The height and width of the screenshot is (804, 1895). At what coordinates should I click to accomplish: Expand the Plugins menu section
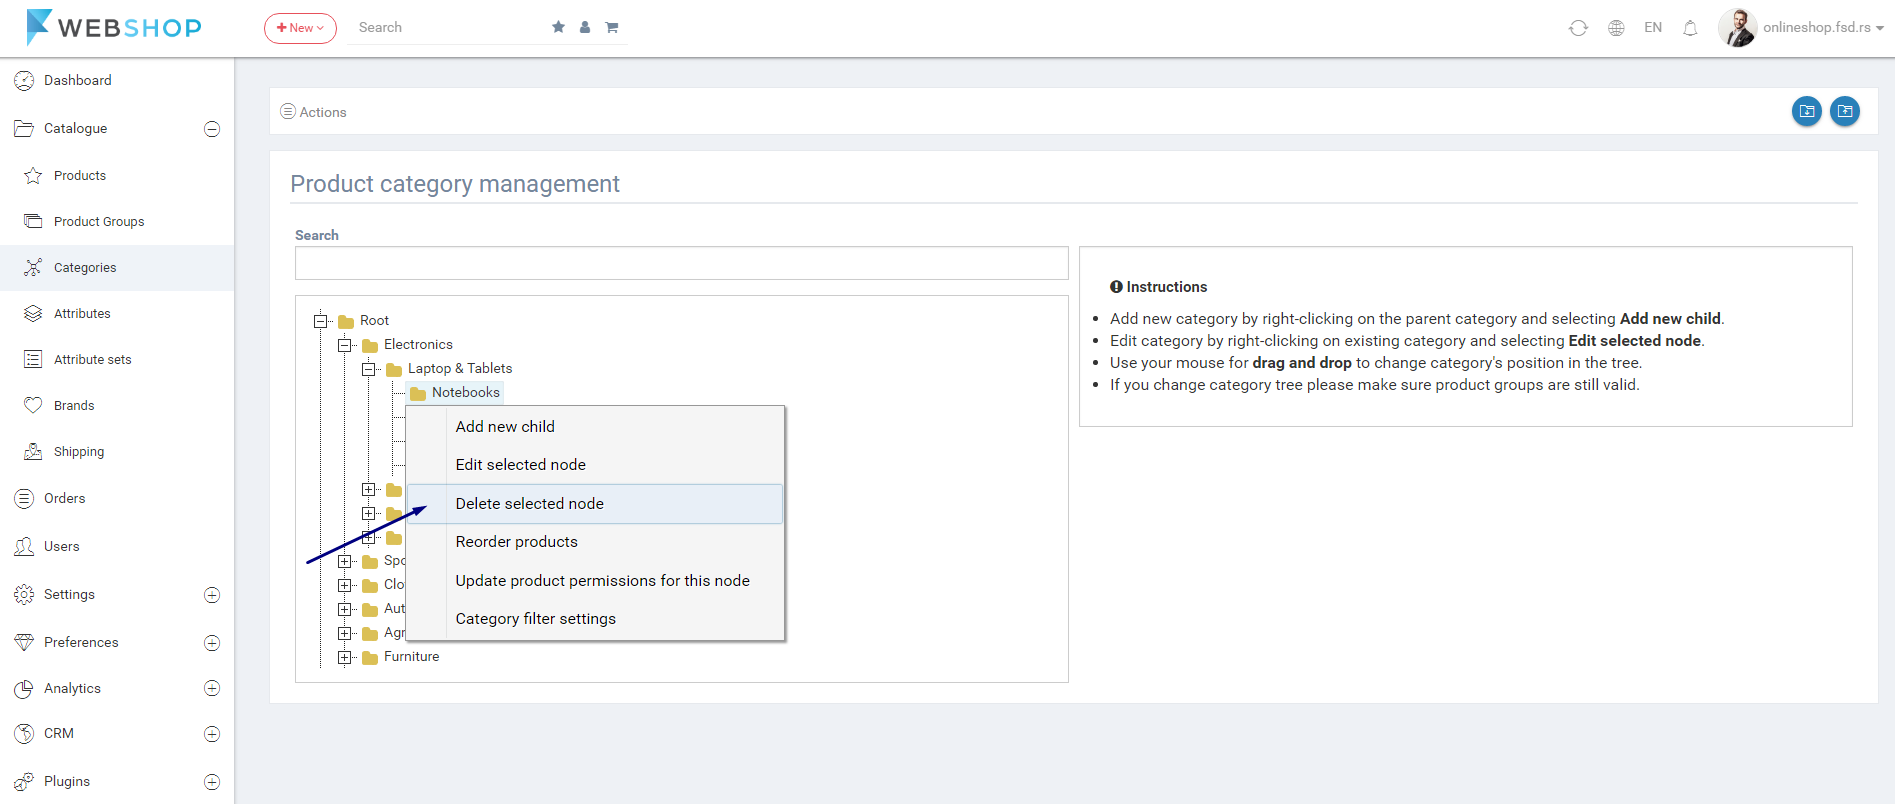pos(212,782)
